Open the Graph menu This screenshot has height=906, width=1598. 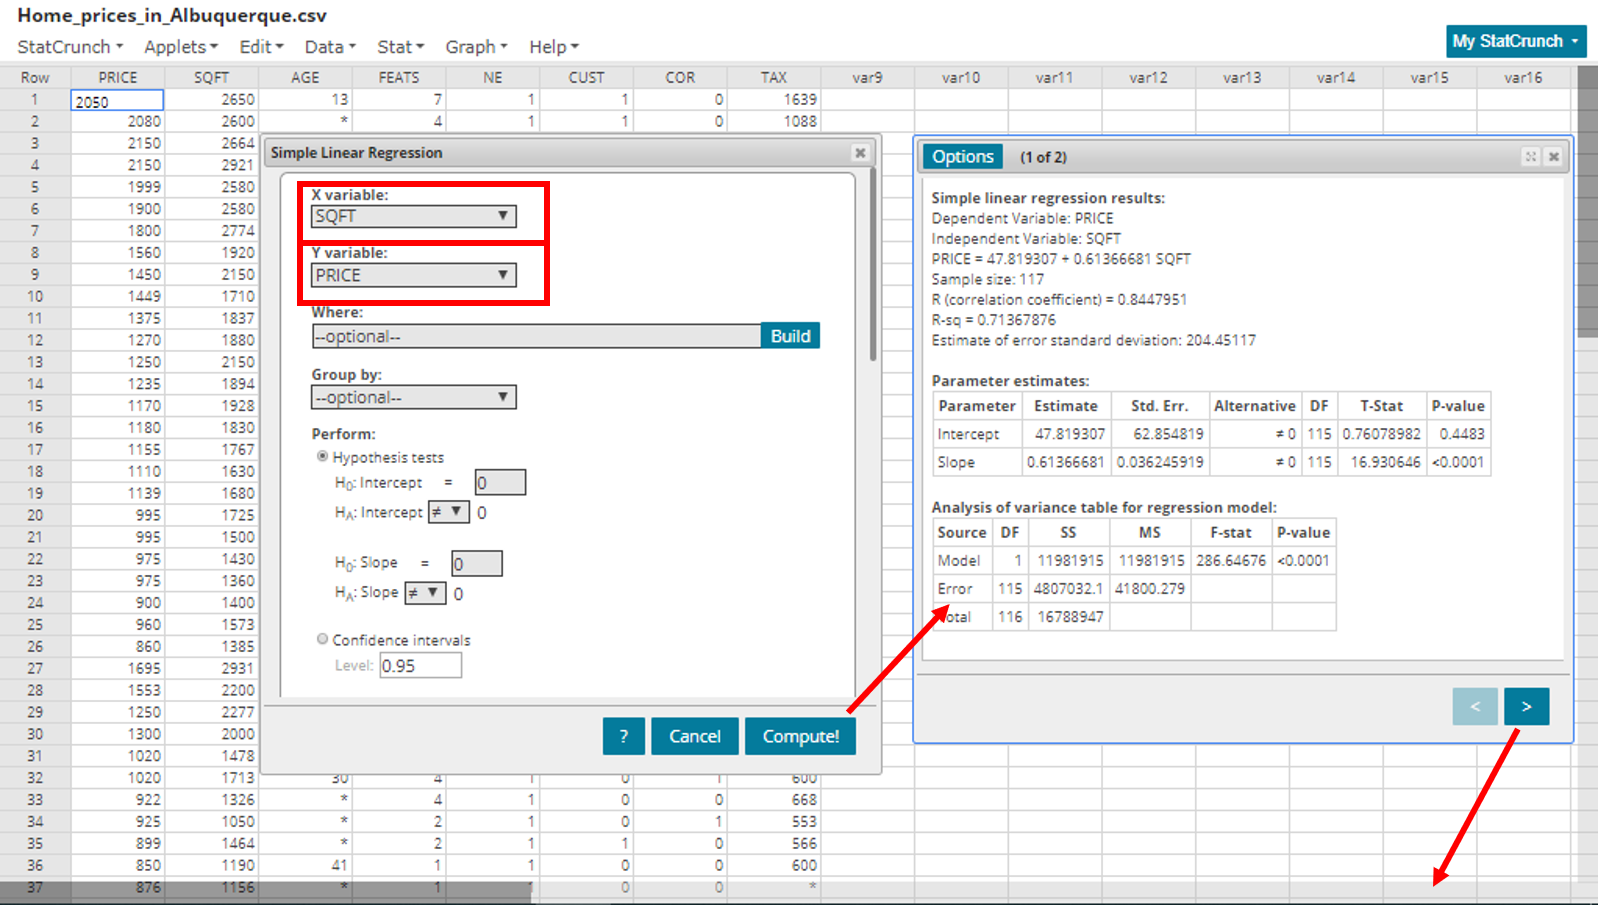(476, 47)
